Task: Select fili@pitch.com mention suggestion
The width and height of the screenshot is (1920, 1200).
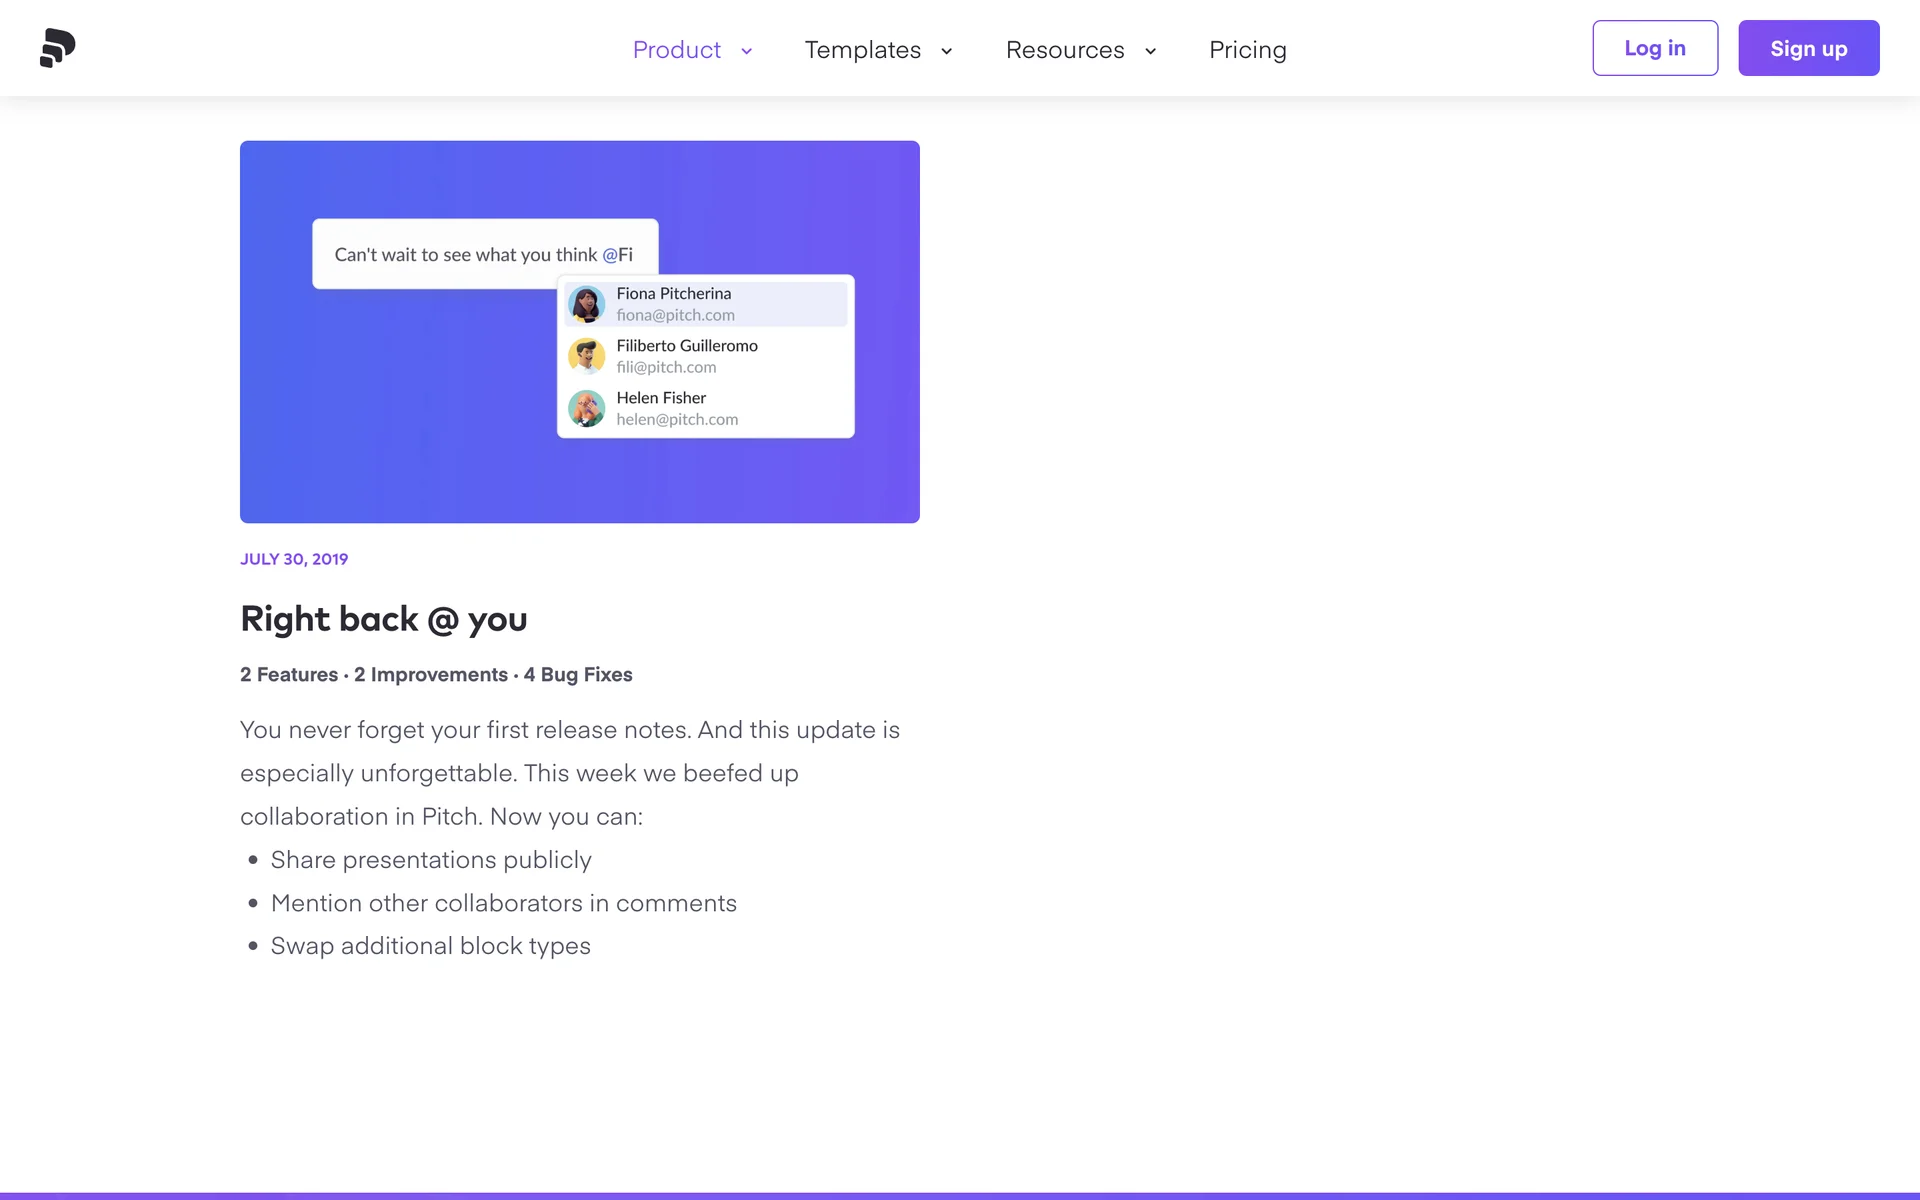Action: coord(666,367)
